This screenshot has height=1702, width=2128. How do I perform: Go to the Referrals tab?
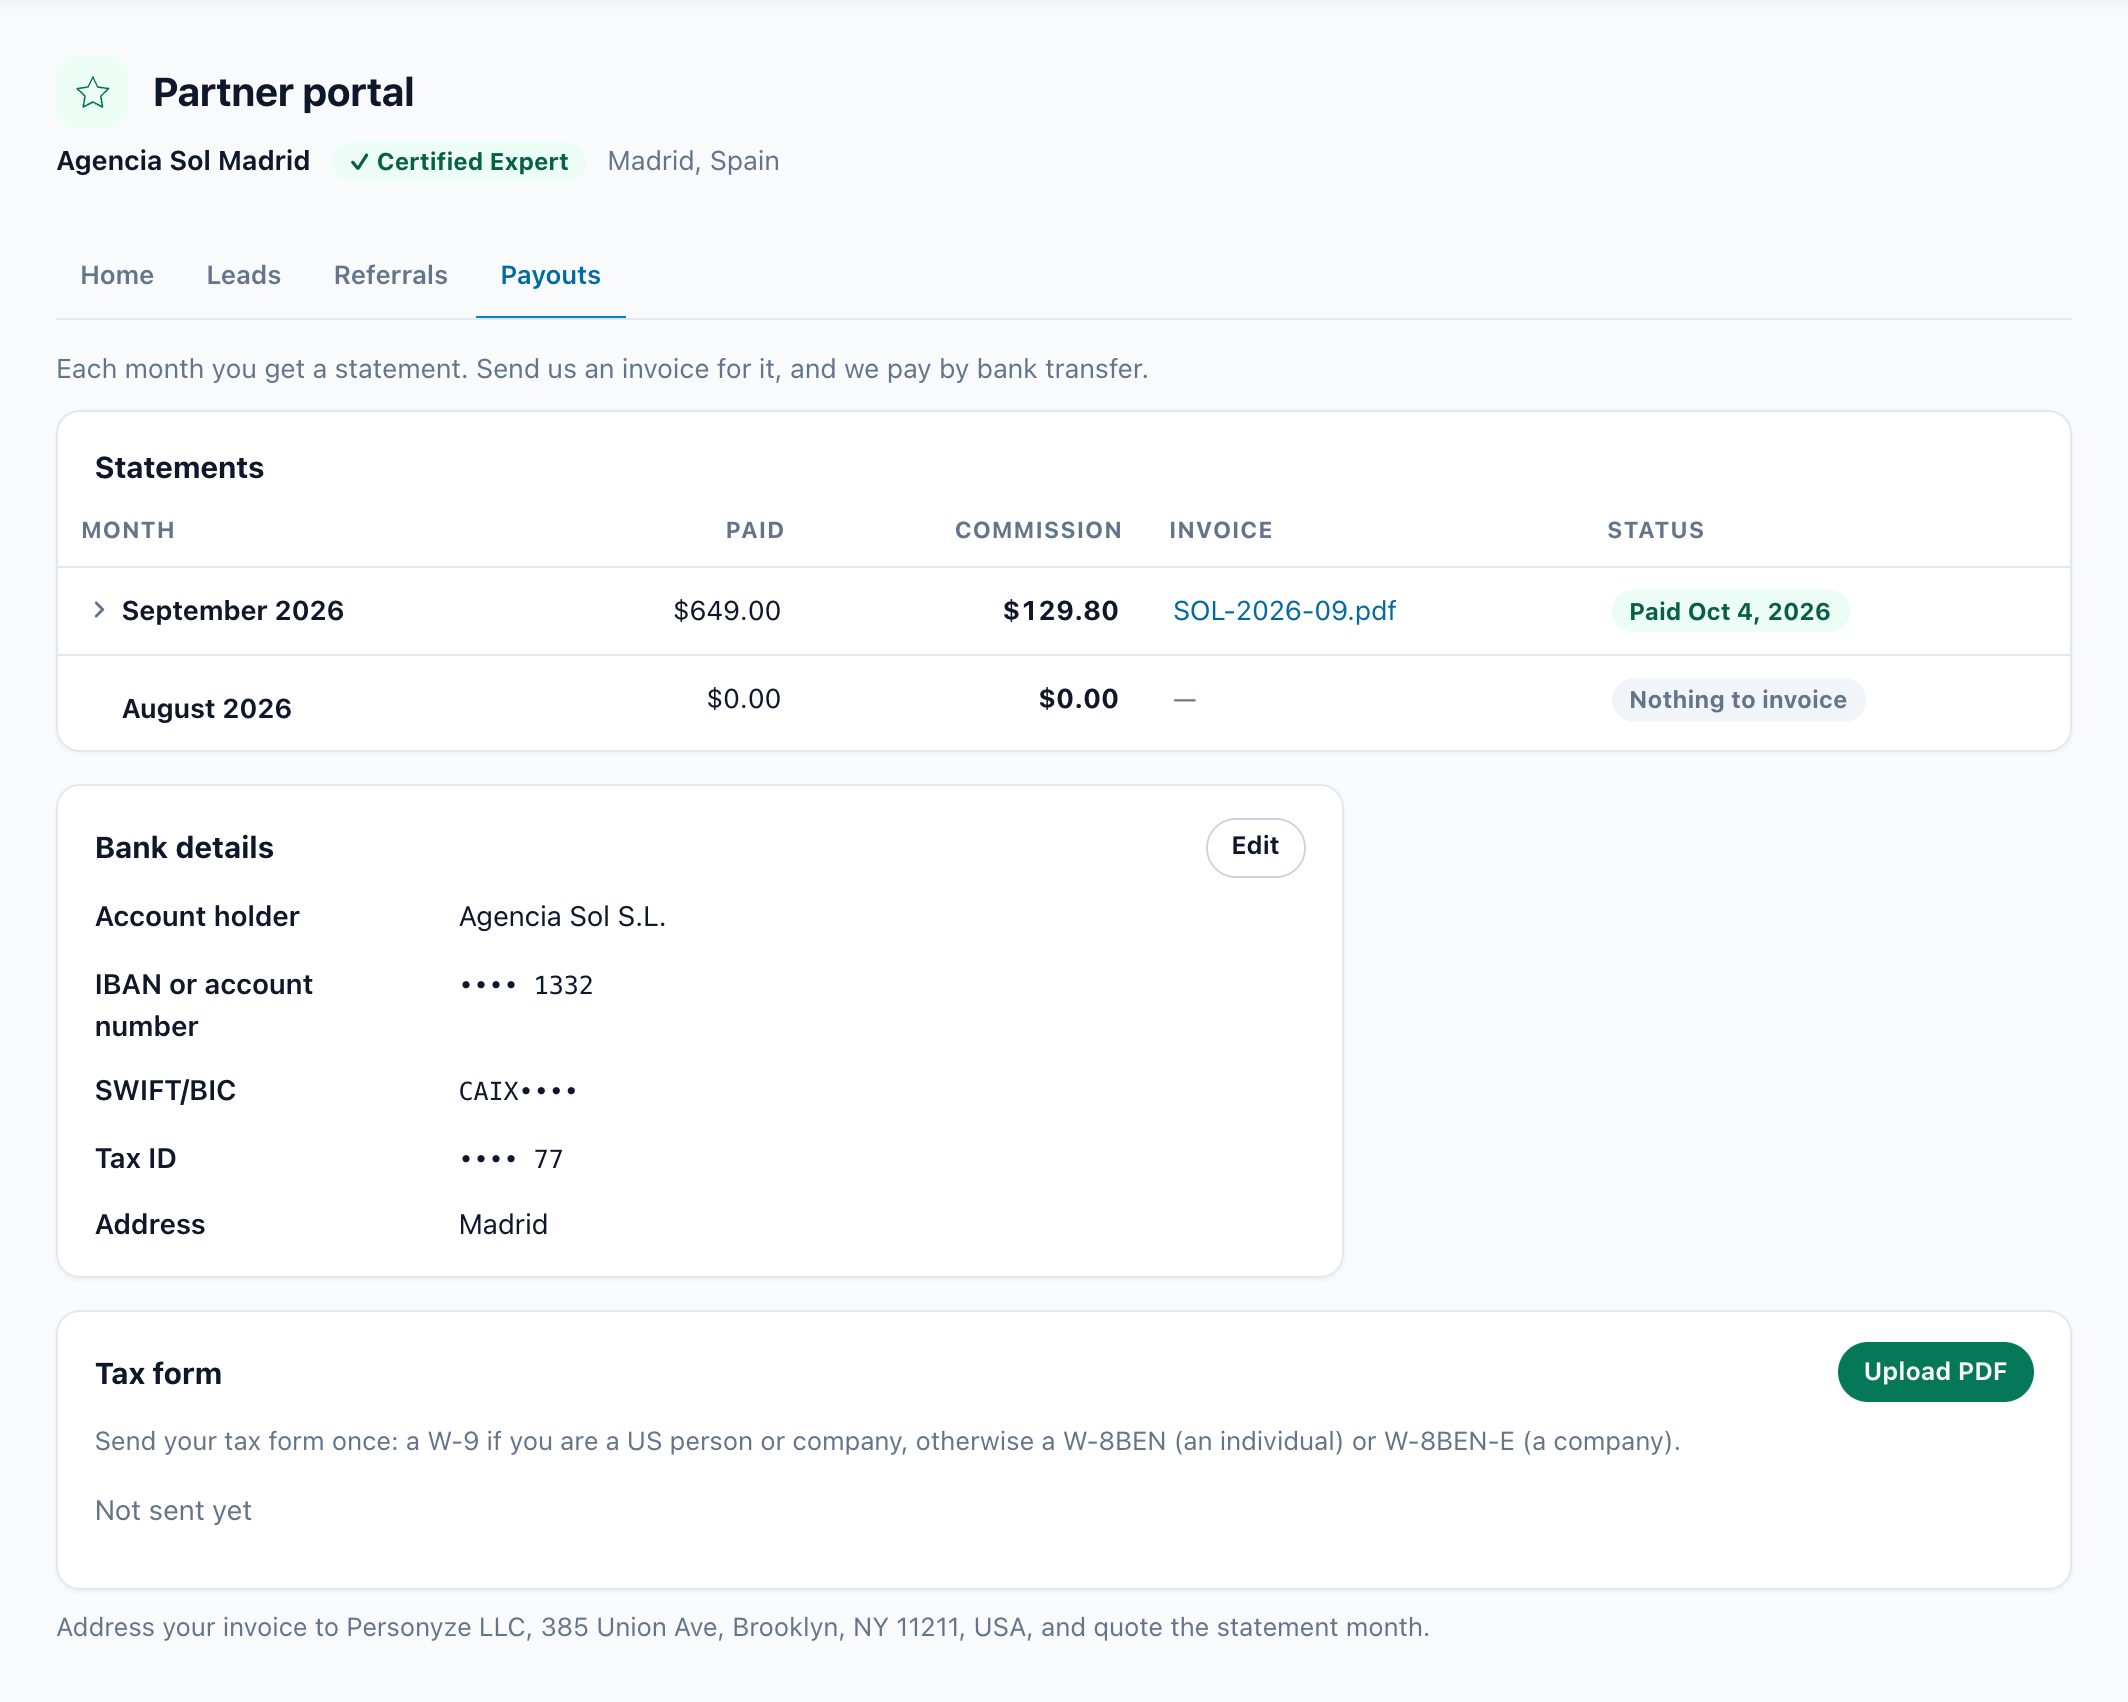pos(391,275)
